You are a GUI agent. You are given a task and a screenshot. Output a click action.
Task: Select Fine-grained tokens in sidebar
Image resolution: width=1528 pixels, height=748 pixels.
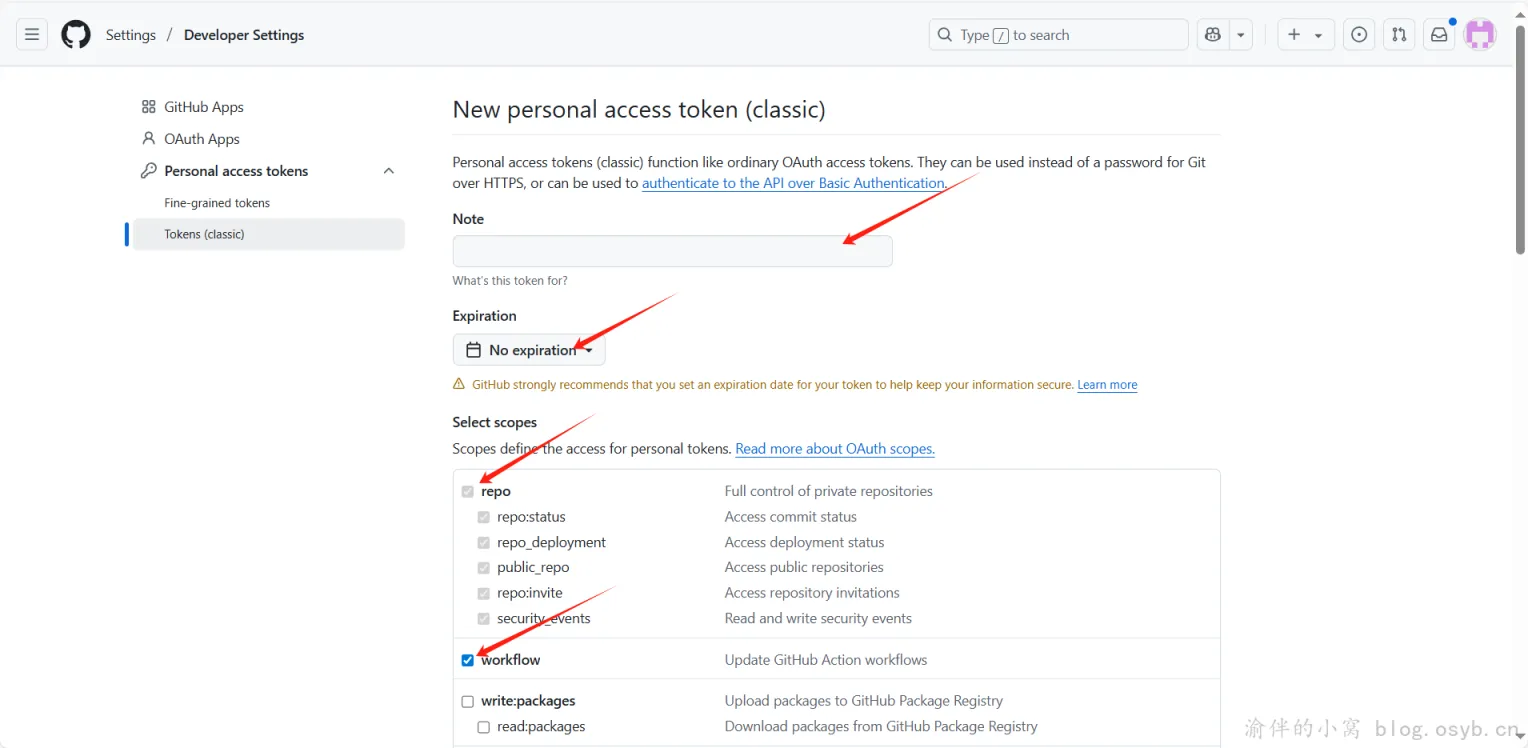[217, 203]
